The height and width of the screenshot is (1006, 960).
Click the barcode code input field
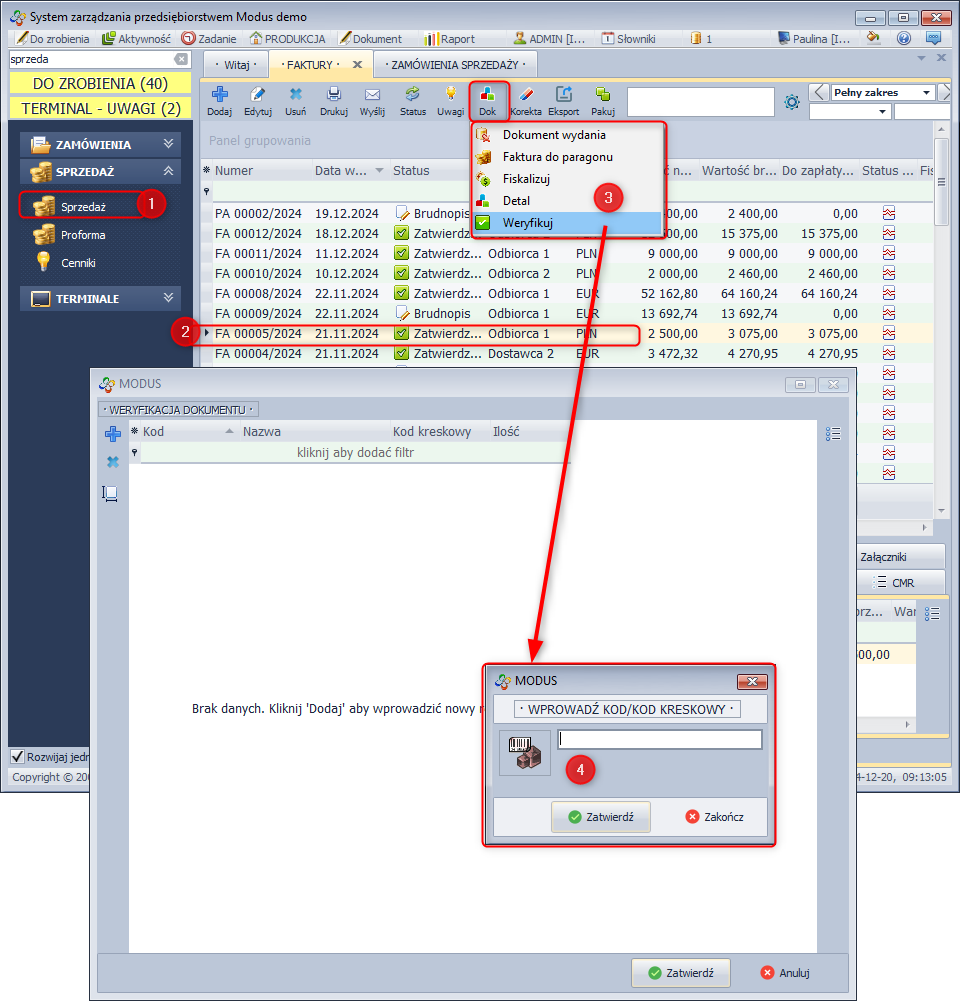(x=660, y=739)
